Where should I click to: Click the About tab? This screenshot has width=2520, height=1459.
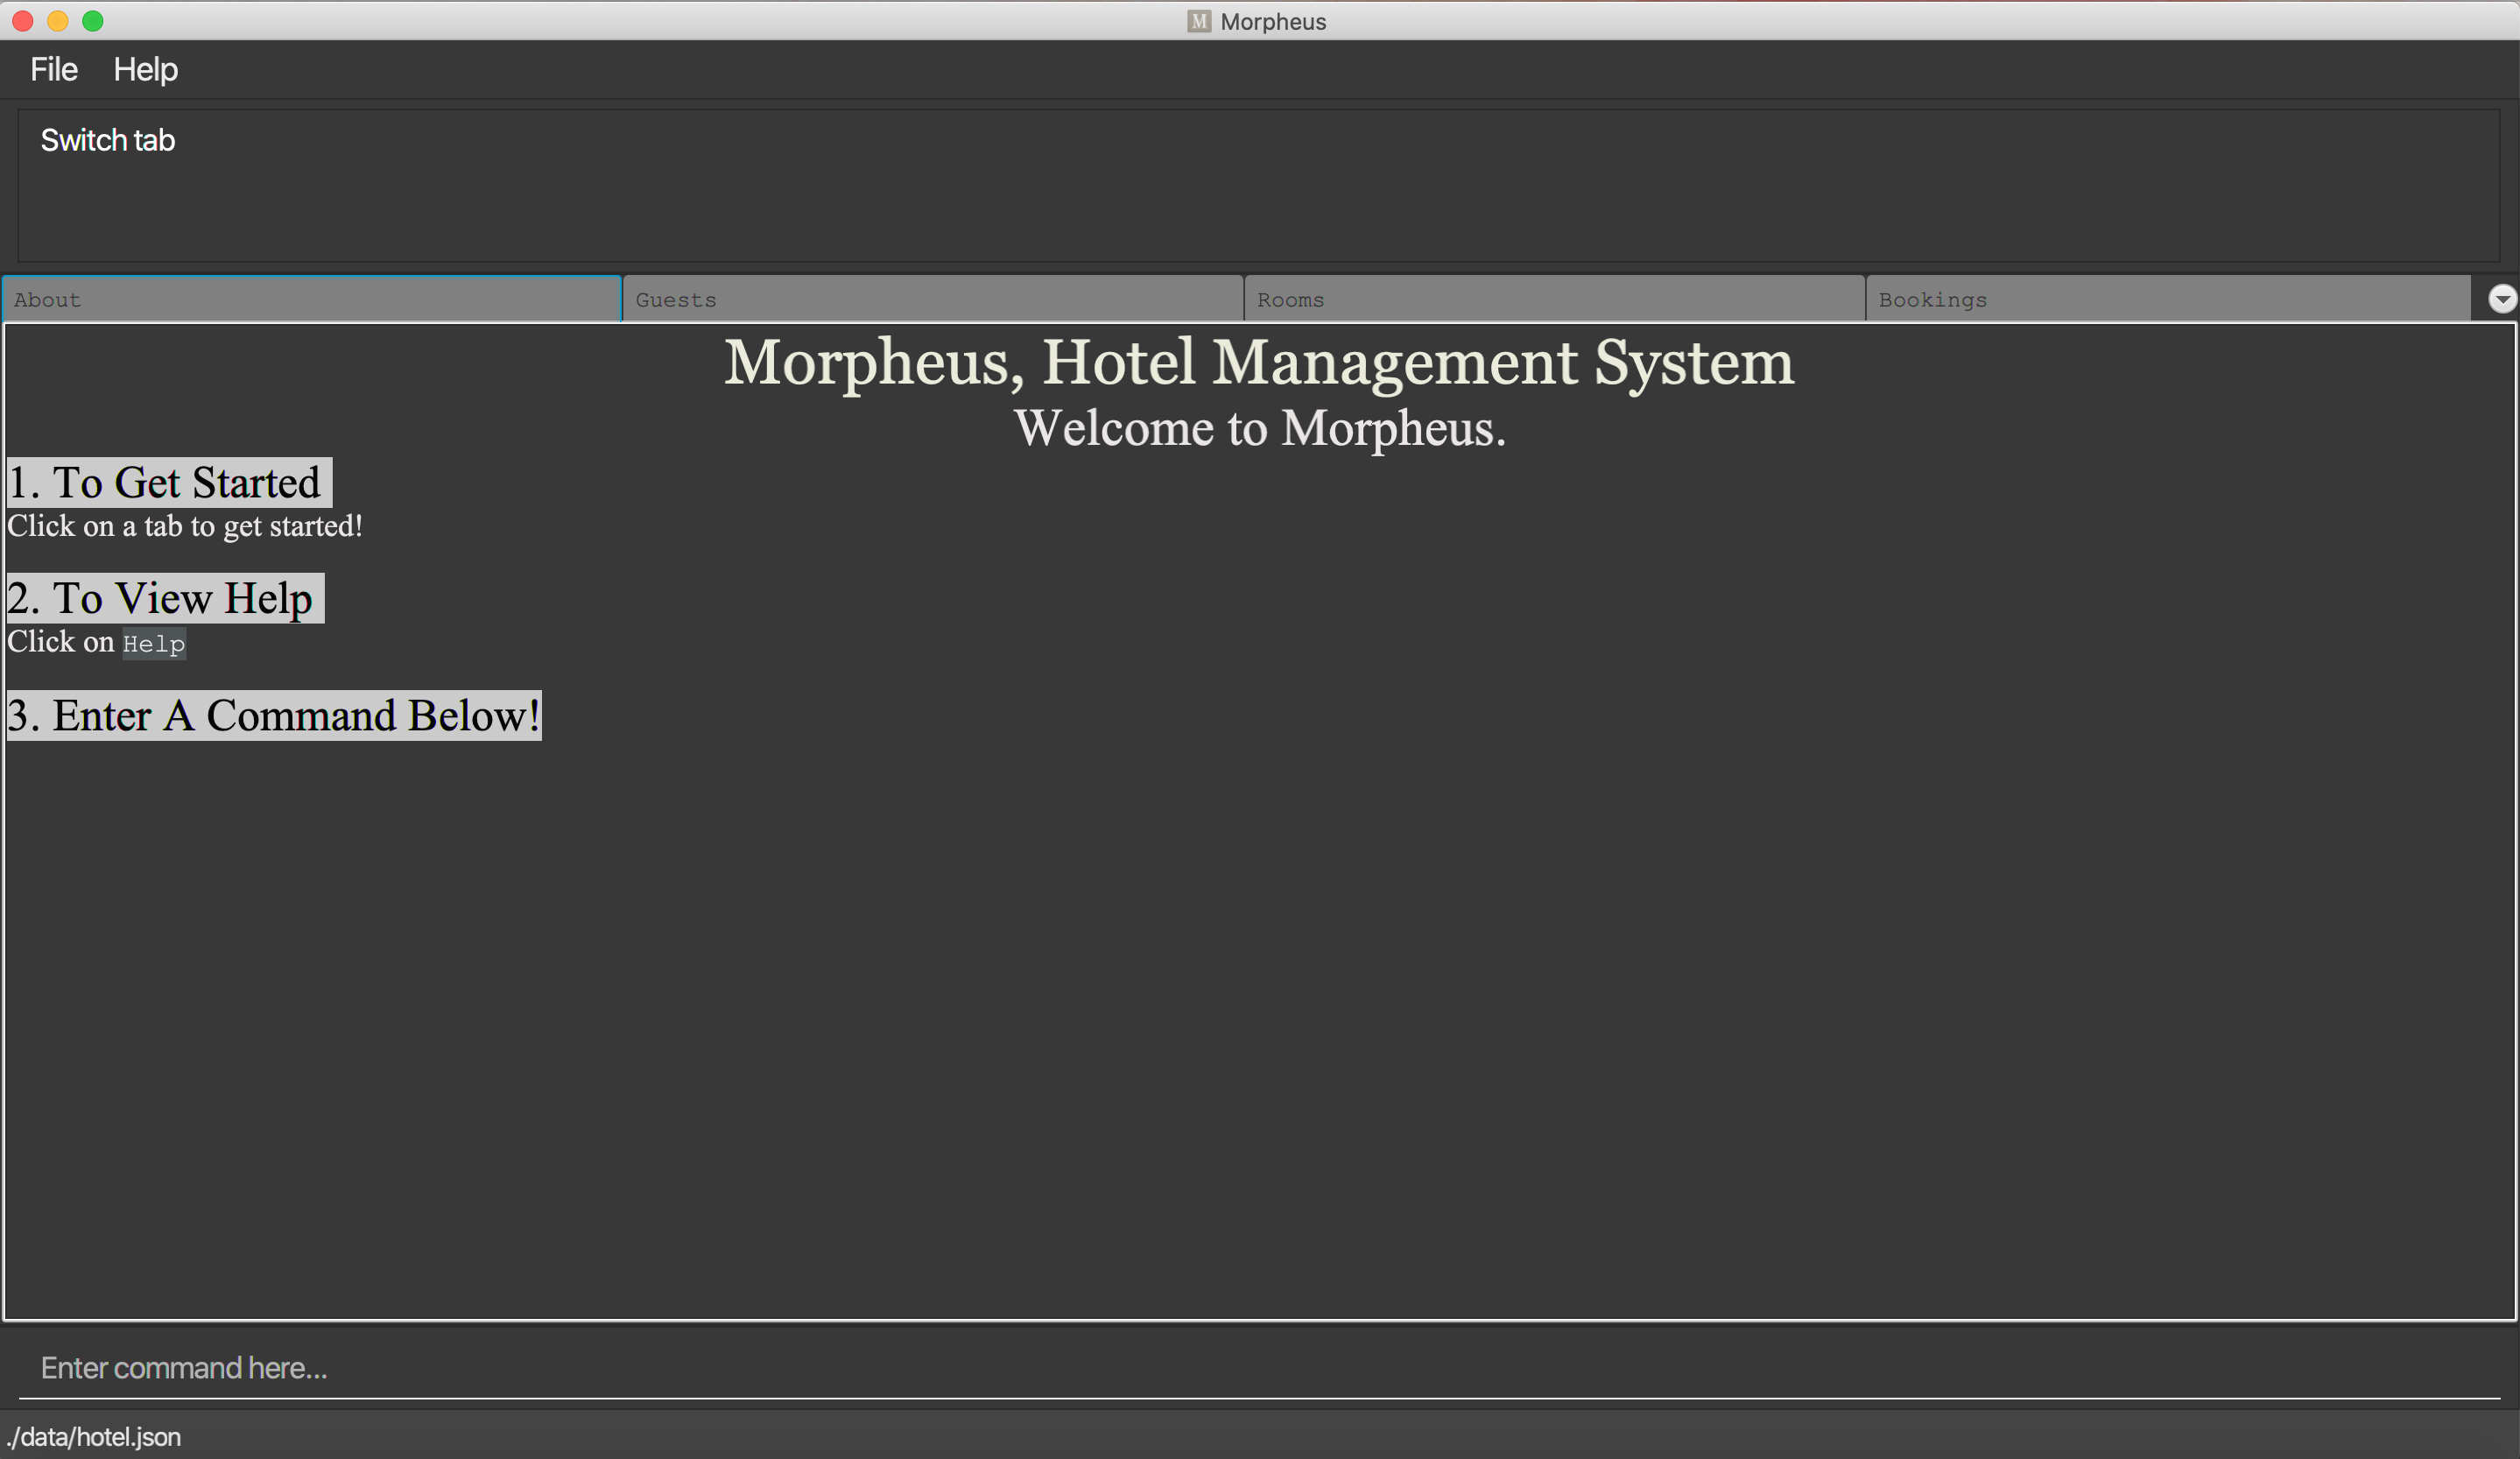click(313, 299)
